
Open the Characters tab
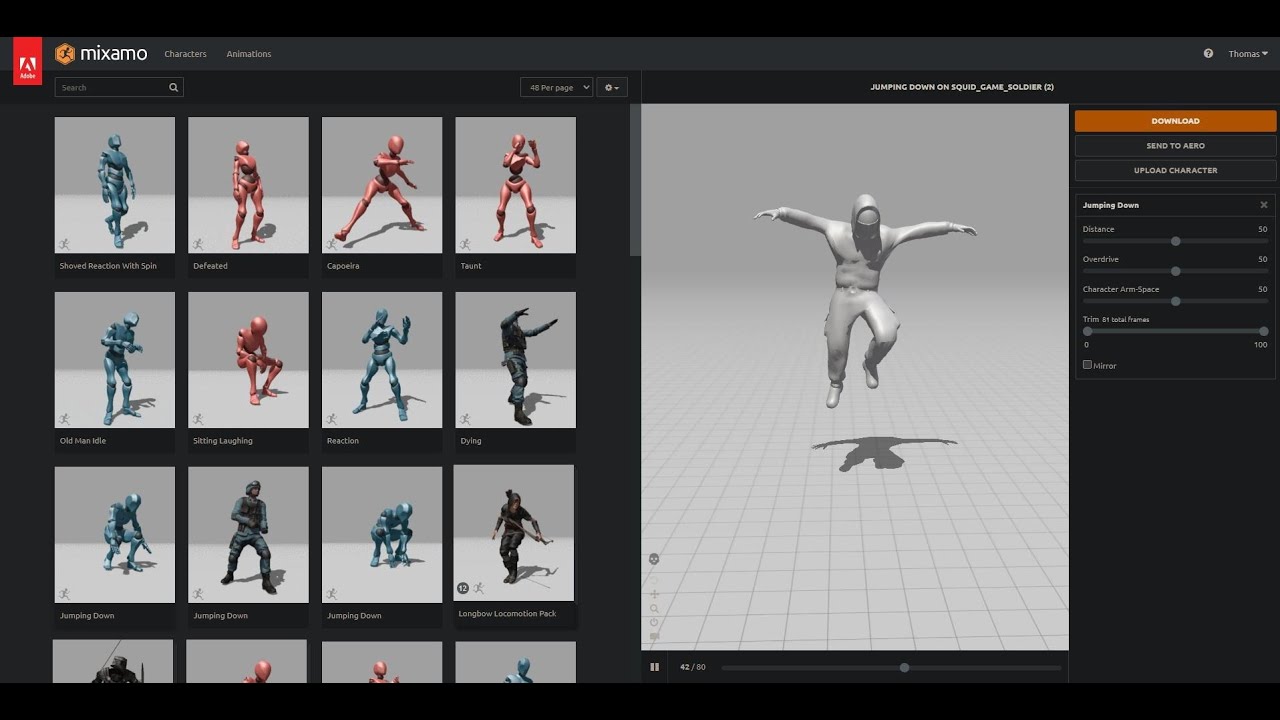click(x=185, y=54)
